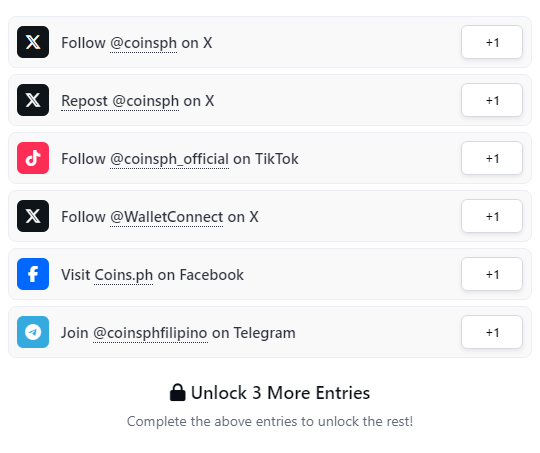Open the Repost @coinsph link
Viewport: 540px width, 453px height.
pos(120,101)
